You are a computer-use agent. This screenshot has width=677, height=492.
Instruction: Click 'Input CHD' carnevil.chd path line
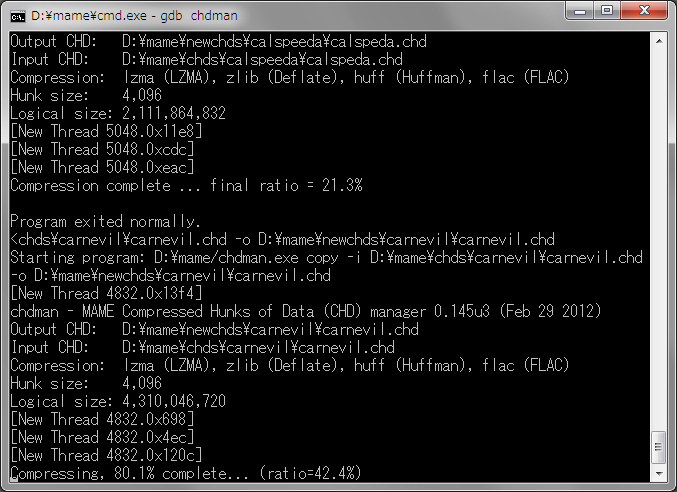click(x=202, y=347)
